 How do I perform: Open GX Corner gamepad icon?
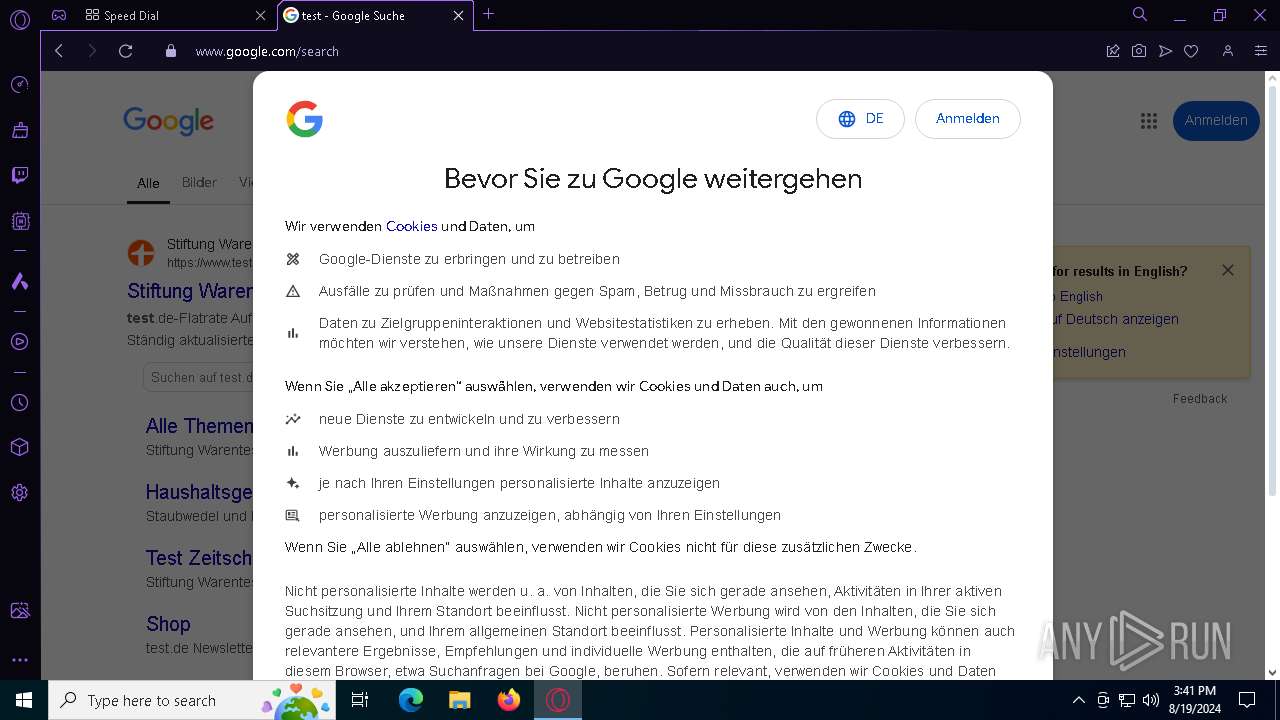click(x=59, y=15)
